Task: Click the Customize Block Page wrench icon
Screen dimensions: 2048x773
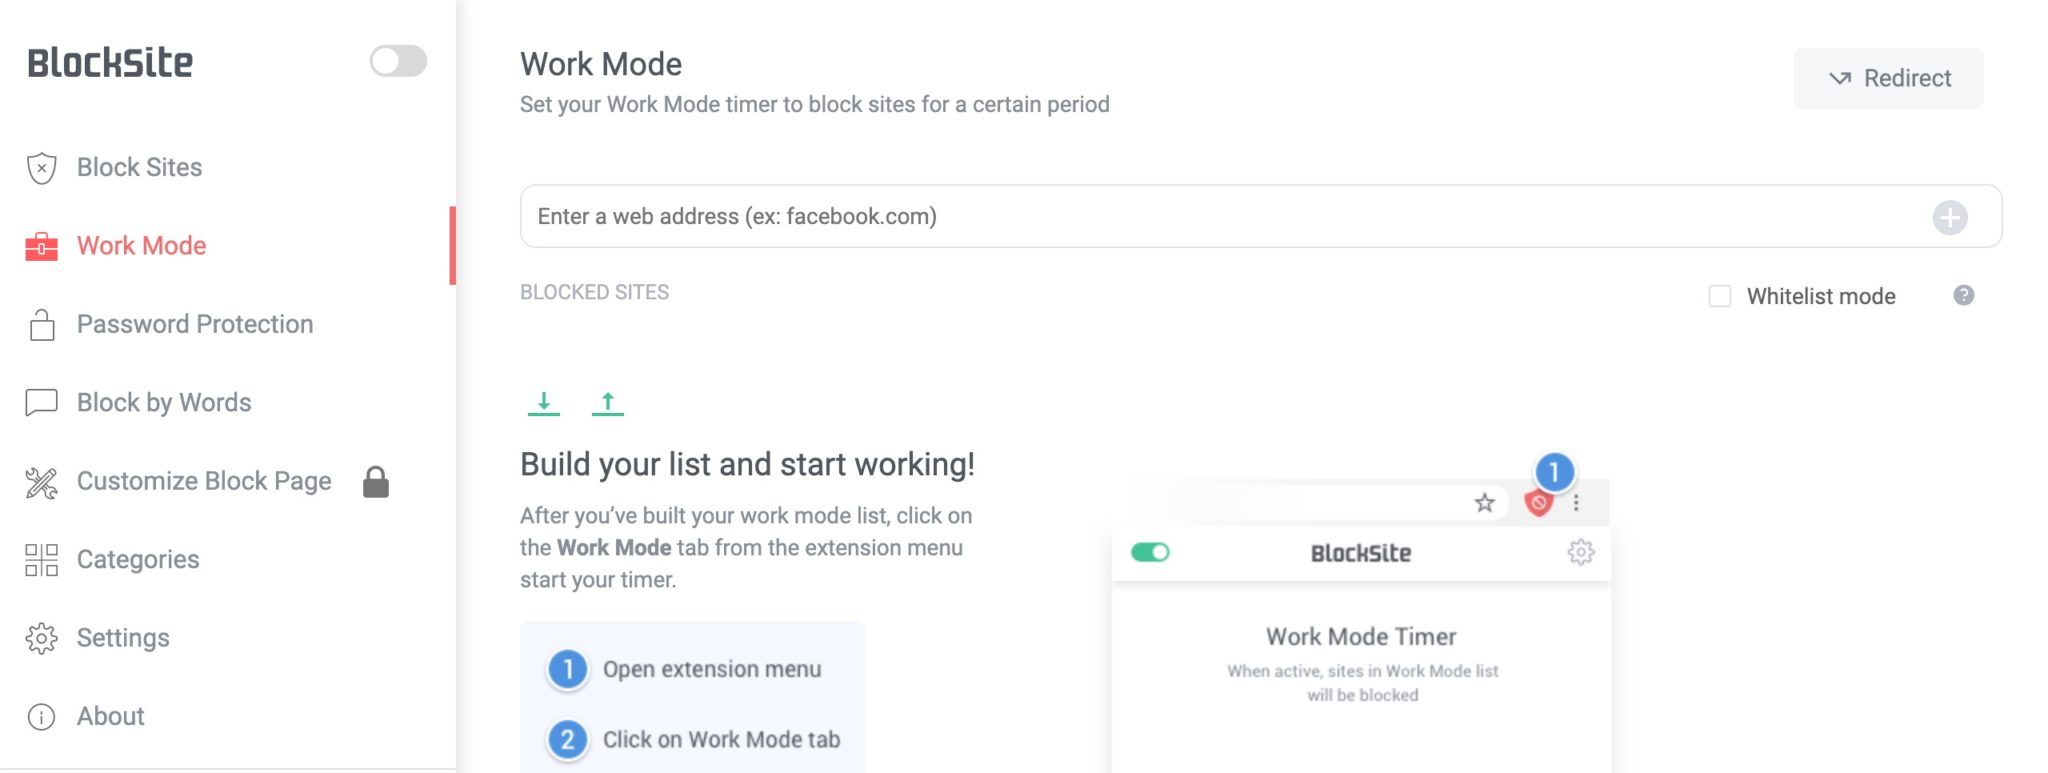Action: [40, 480]
